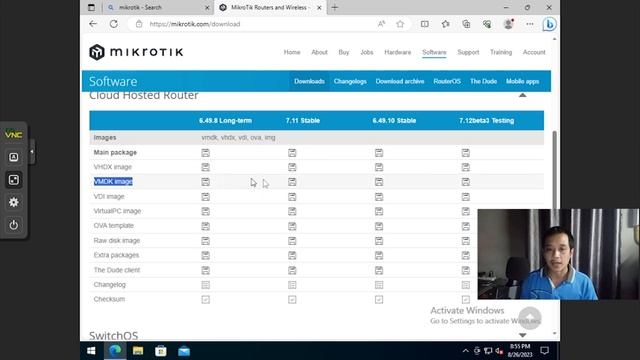Screen dimensions: 640x360
Task: Collapse the Cloud Hosted Router section
Action: pyautogui.click(x=522, y=95)
